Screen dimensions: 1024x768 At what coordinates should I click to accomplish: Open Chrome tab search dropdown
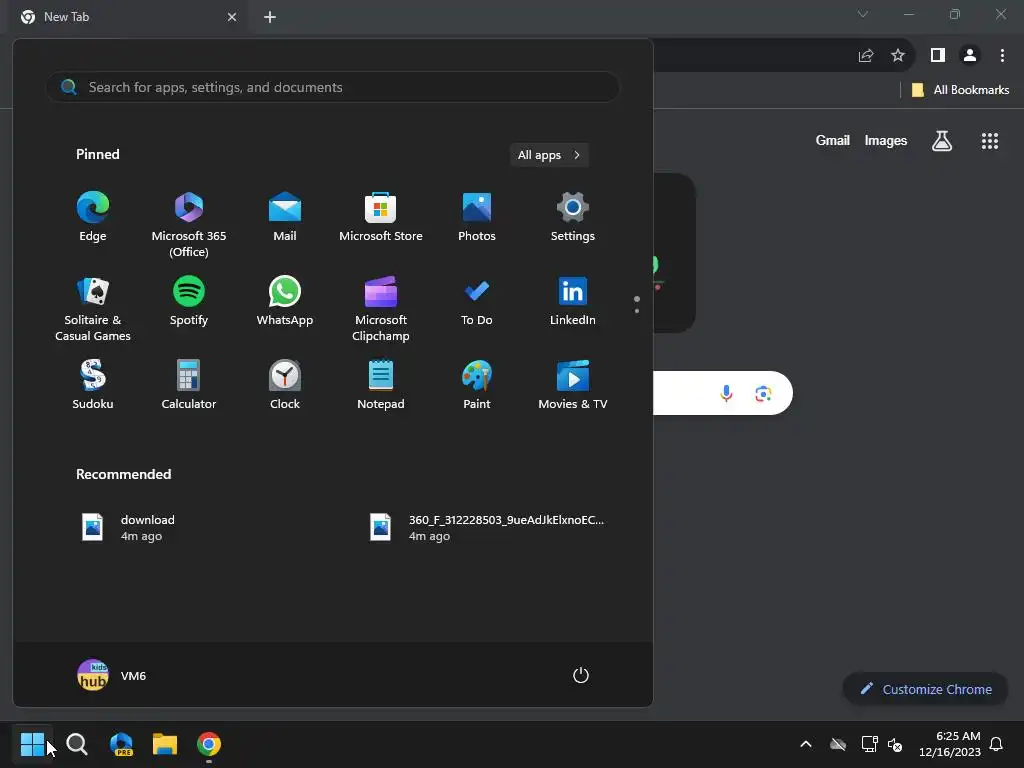[863, 14]
